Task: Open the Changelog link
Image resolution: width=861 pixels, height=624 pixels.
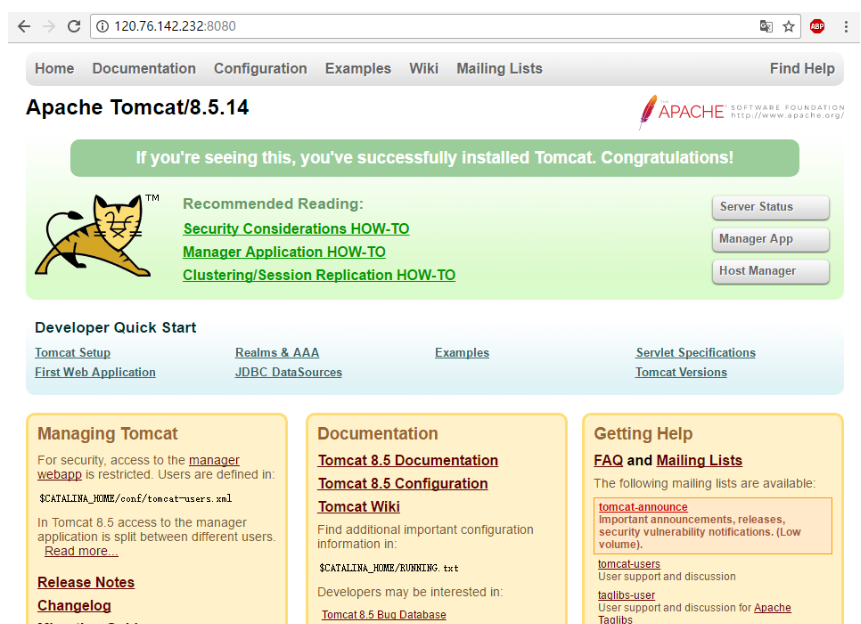Action: point(74,605)
